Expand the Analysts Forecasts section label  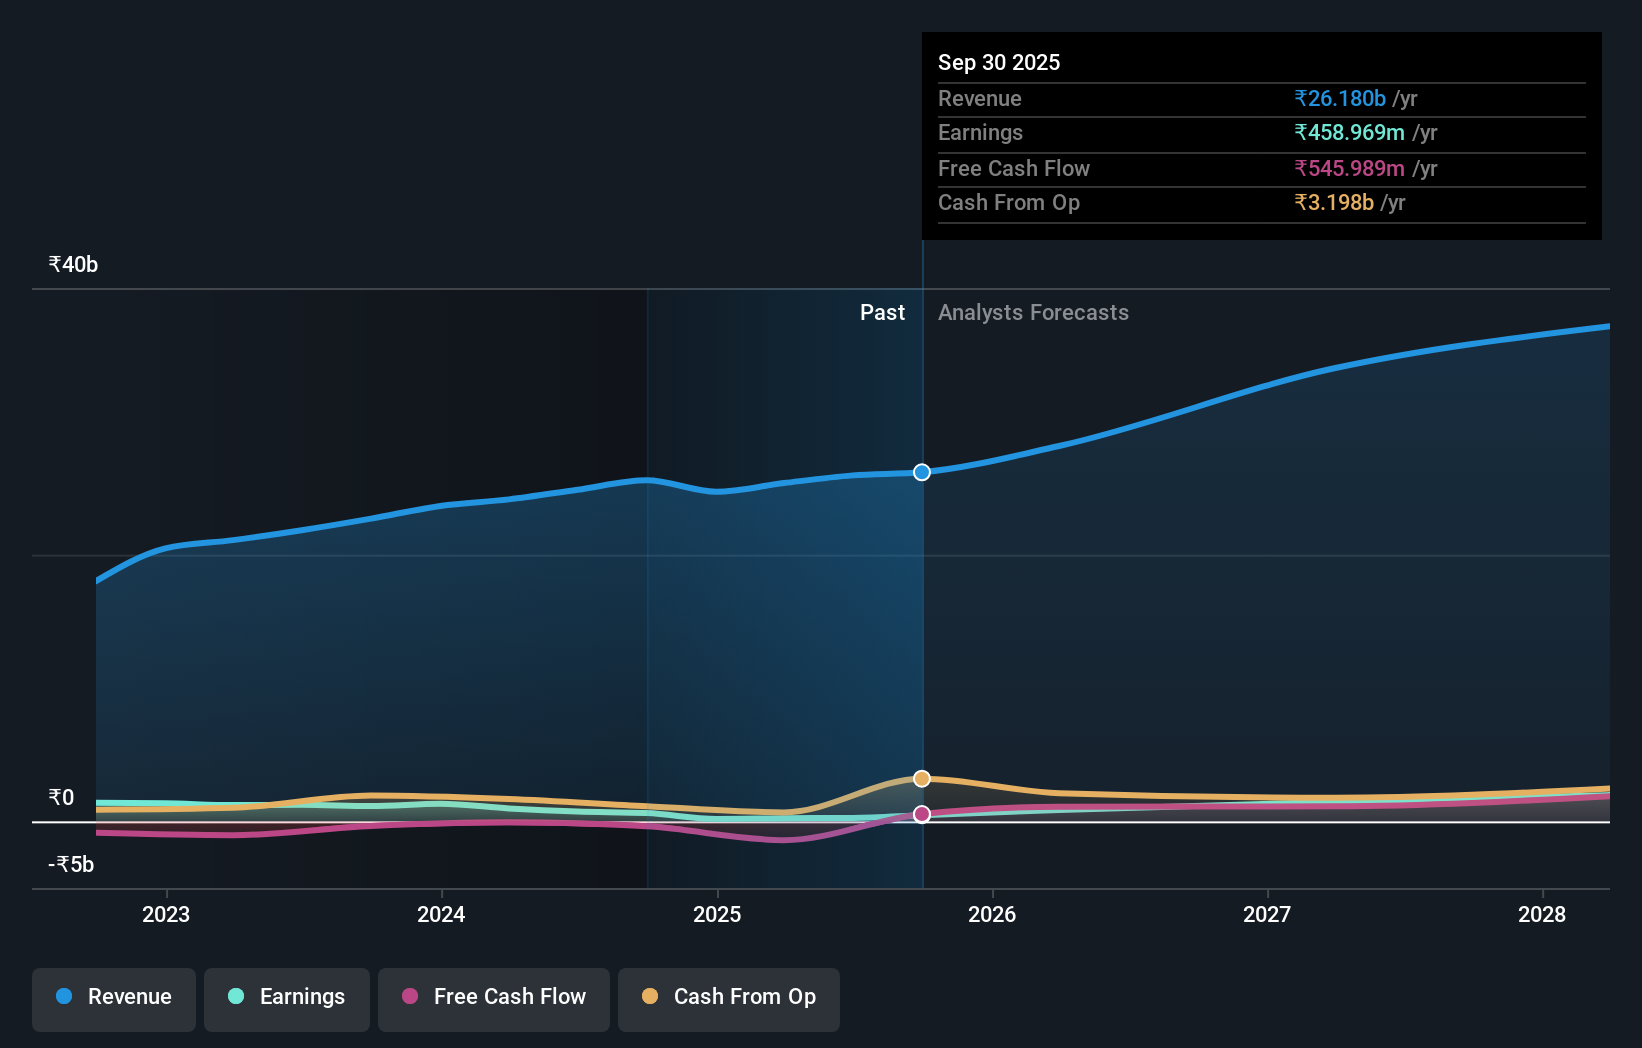coord(1033,313)
